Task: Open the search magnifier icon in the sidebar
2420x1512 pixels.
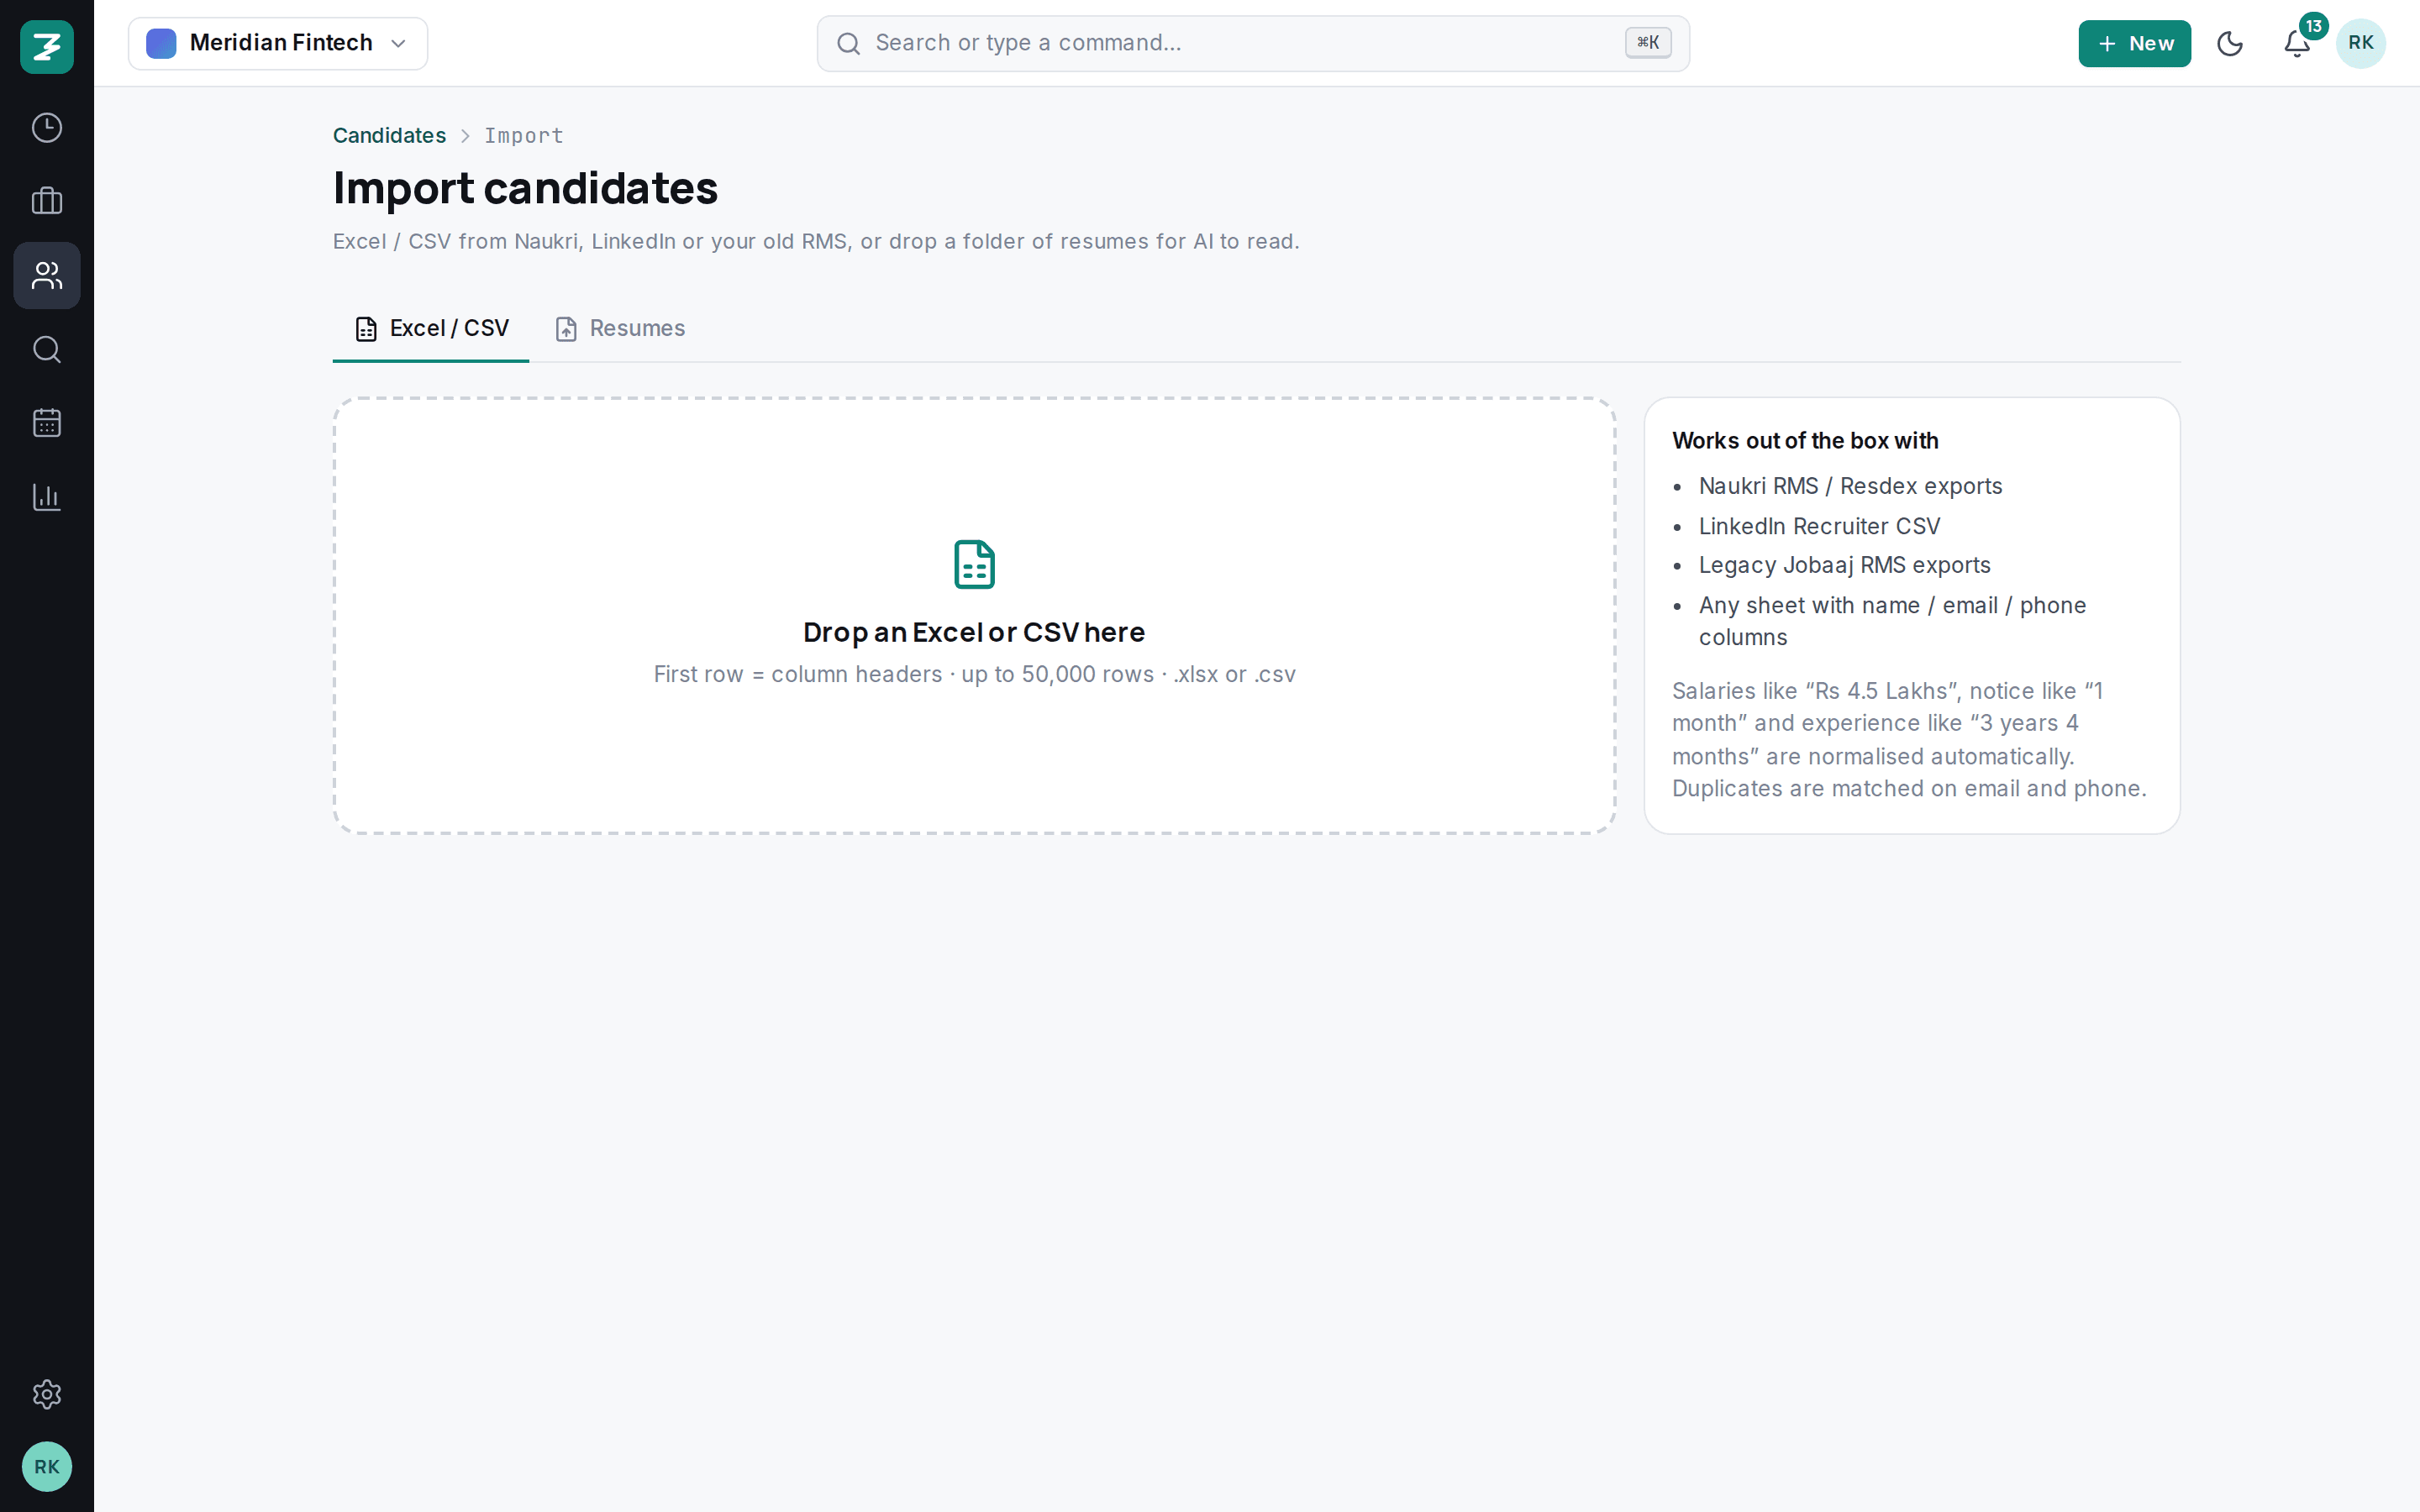Action: click(47, 349)
